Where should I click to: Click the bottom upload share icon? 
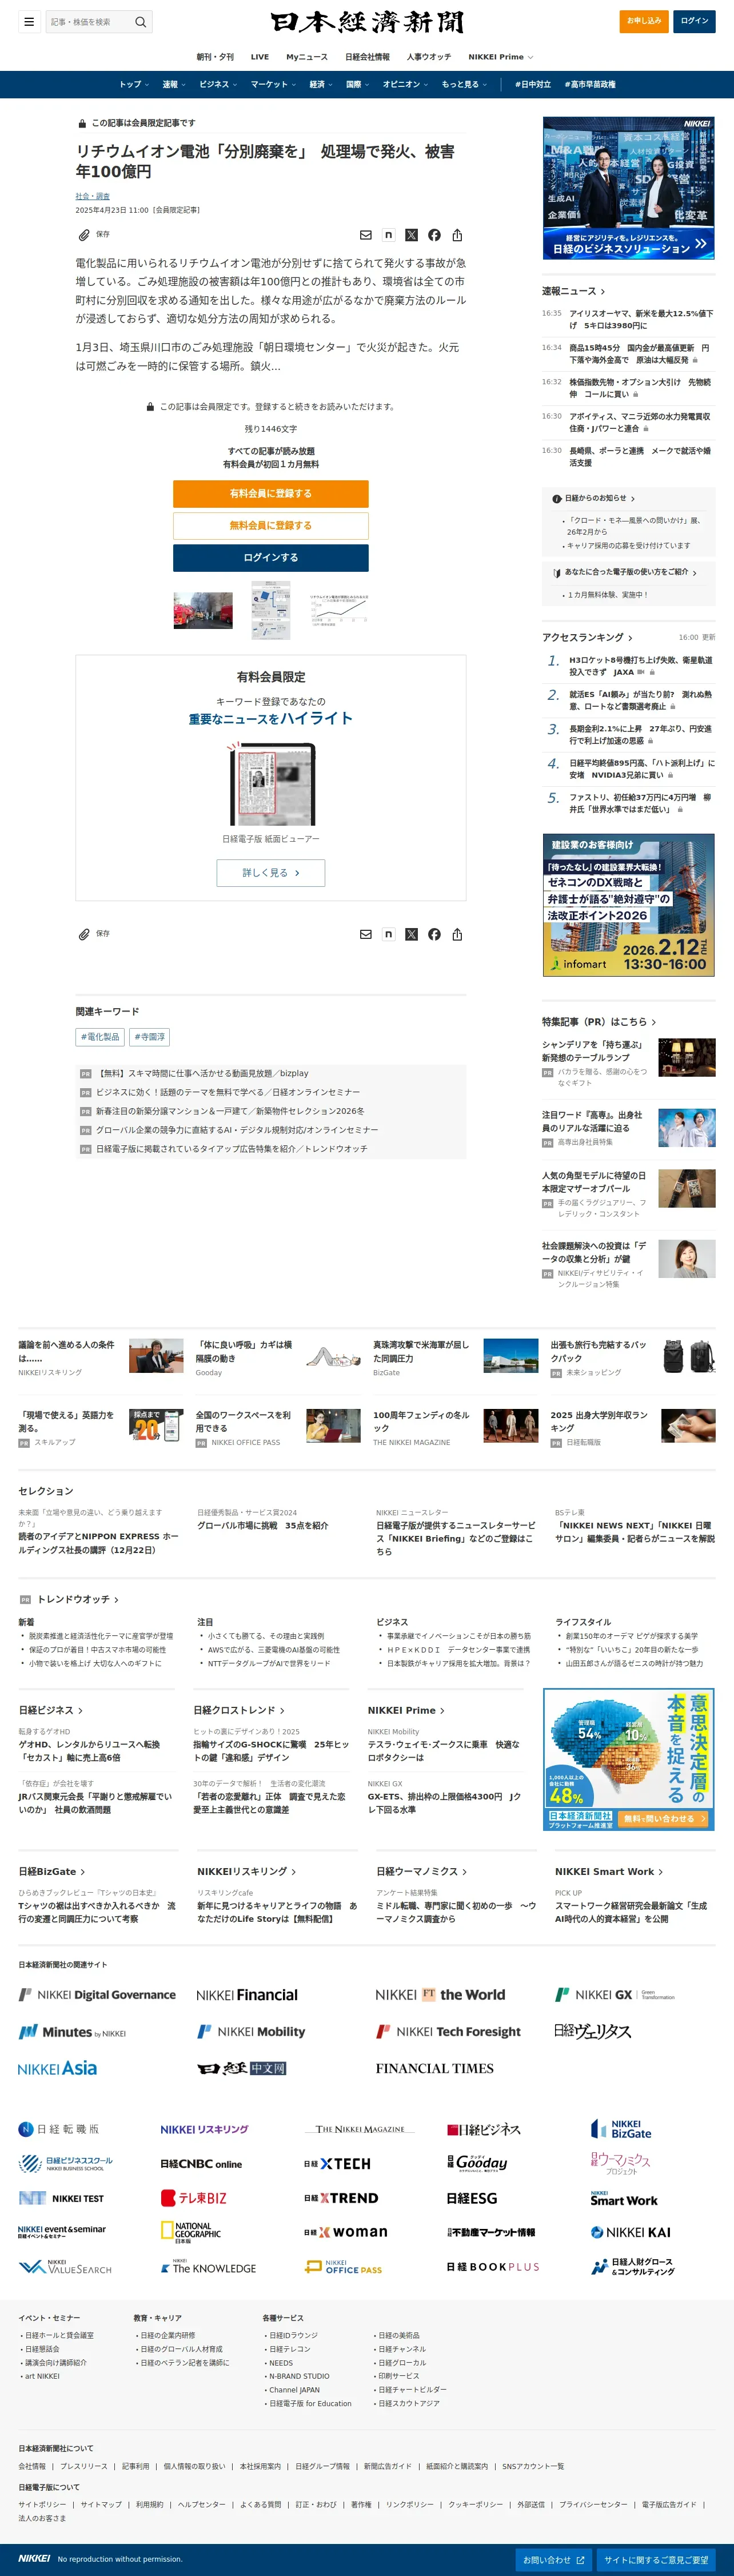457,934
